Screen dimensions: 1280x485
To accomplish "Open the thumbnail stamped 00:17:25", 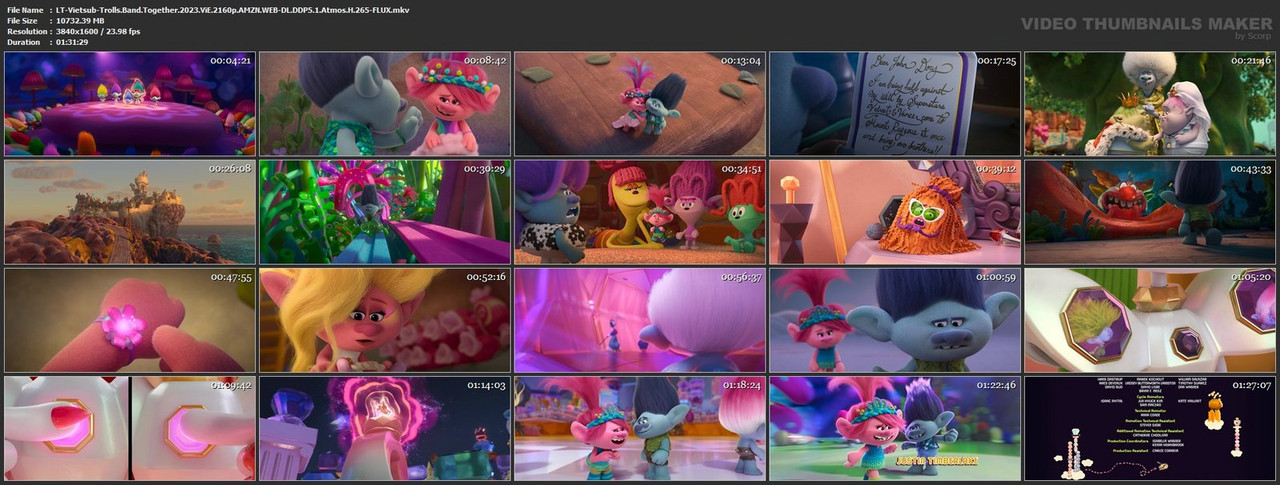I will pos(895,104).
